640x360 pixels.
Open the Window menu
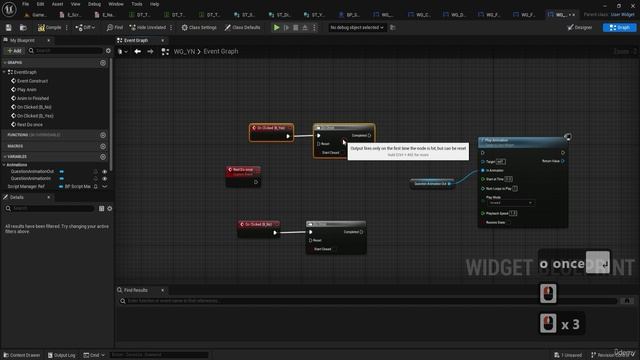pos(116,4)
